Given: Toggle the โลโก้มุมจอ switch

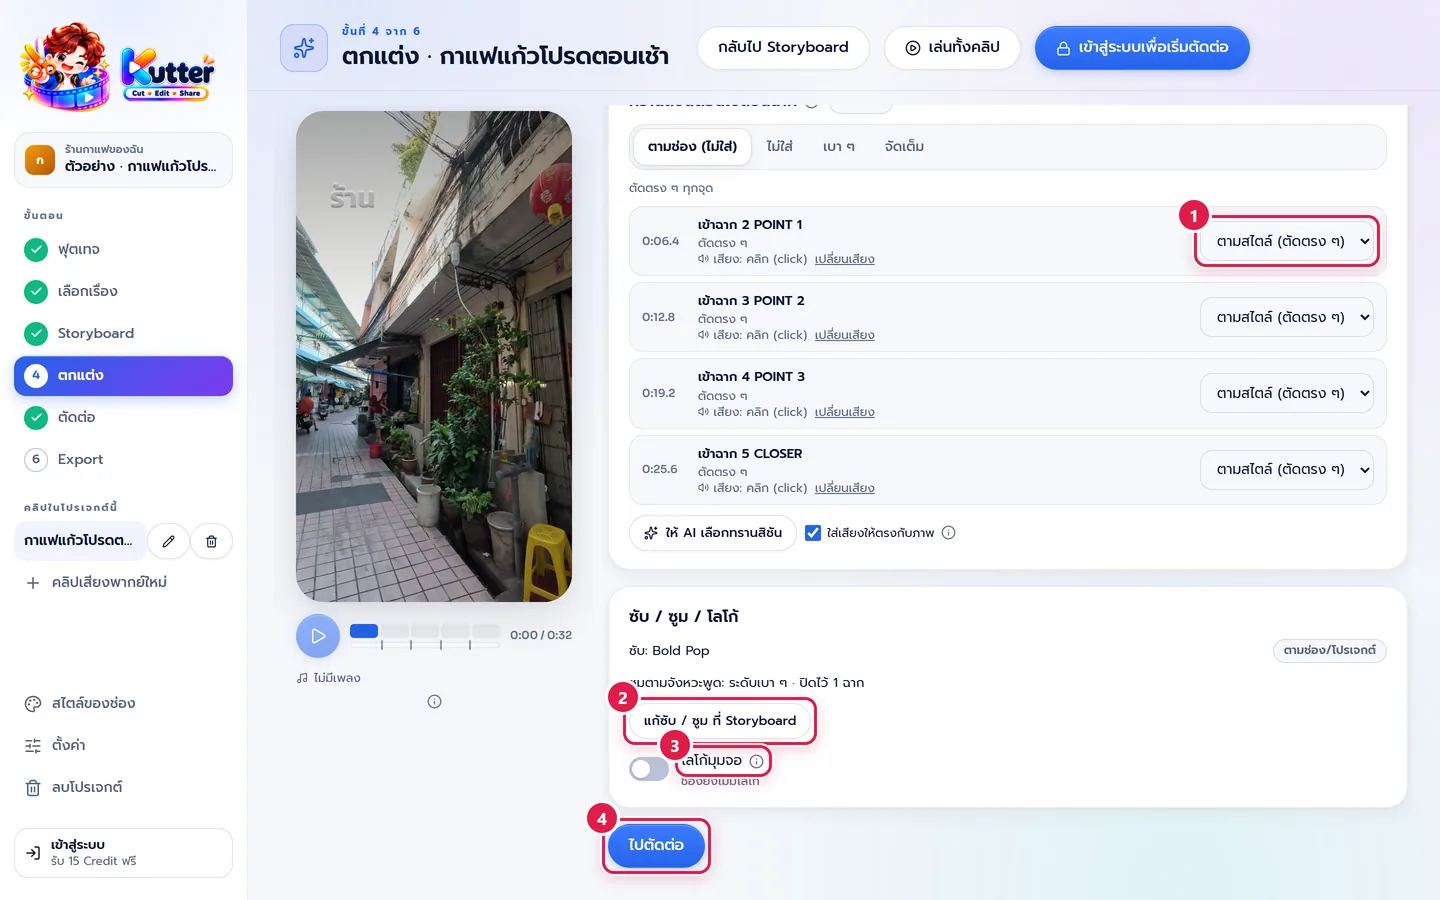Looking at the screenshot, I should [x=649, y=769].
